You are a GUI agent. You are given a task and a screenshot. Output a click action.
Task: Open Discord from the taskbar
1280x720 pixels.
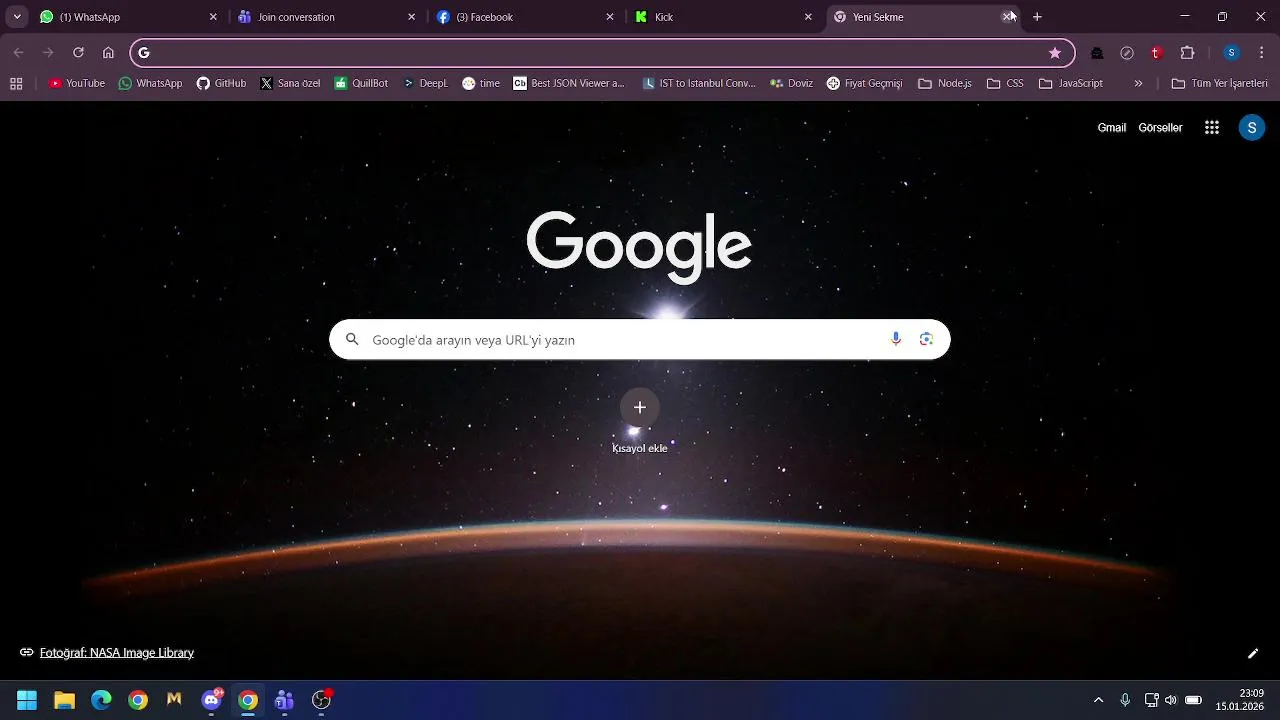coord(211,700)
